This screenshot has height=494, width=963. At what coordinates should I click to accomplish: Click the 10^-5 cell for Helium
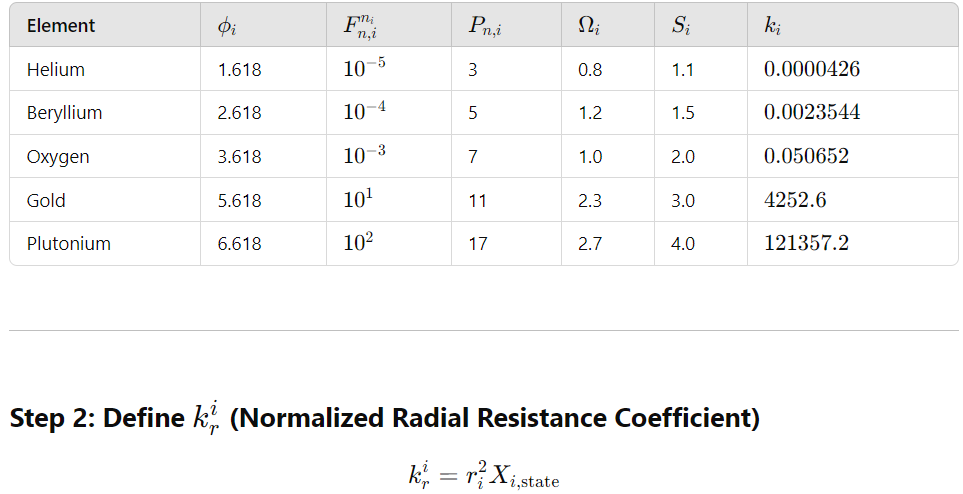[x=364, y=68]
